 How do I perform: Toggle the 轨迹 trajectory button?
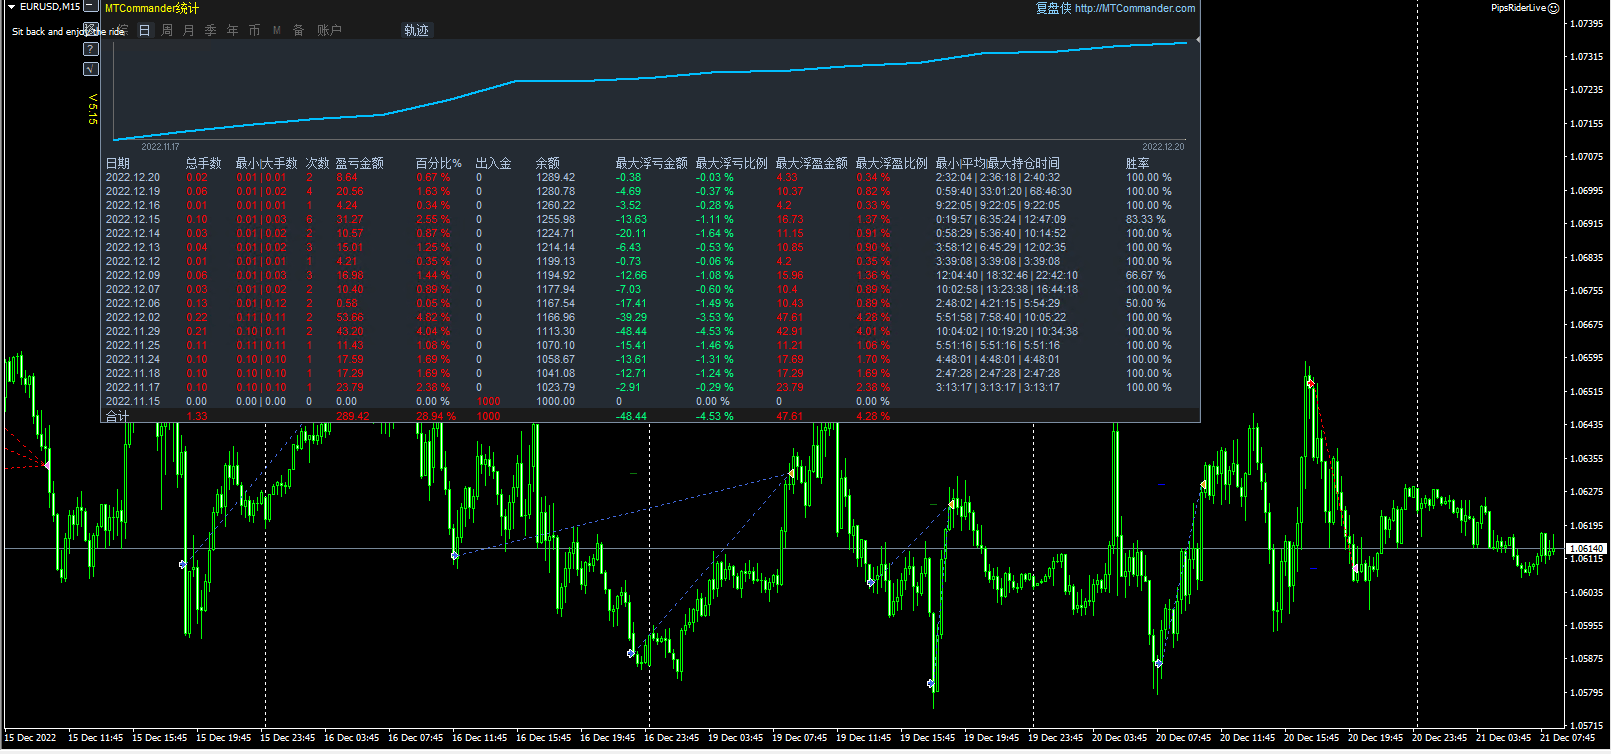416,31
